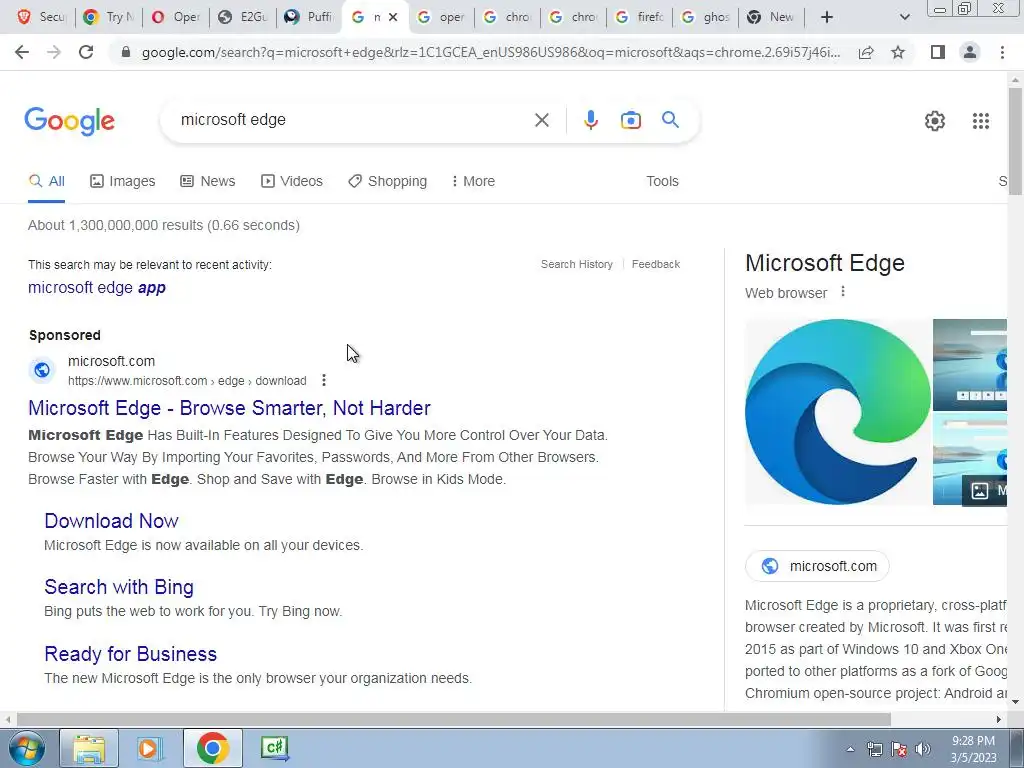The height and width of the screenshot is (768, 1024).
Task: Switch to the Opera browser tab
Action: 176,17
